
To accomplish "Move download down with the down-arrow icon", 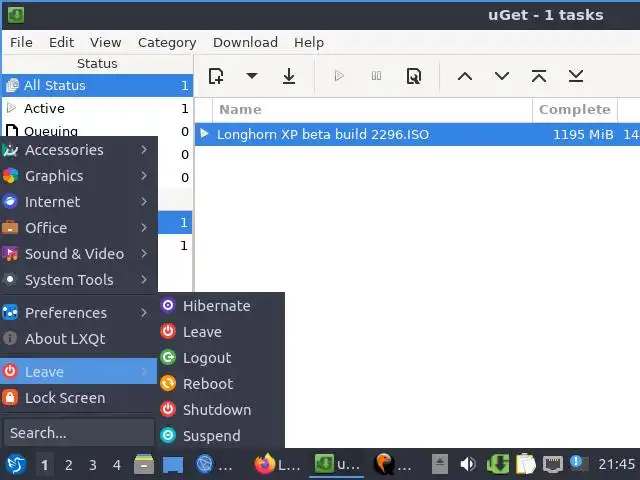I will (502, 76).
